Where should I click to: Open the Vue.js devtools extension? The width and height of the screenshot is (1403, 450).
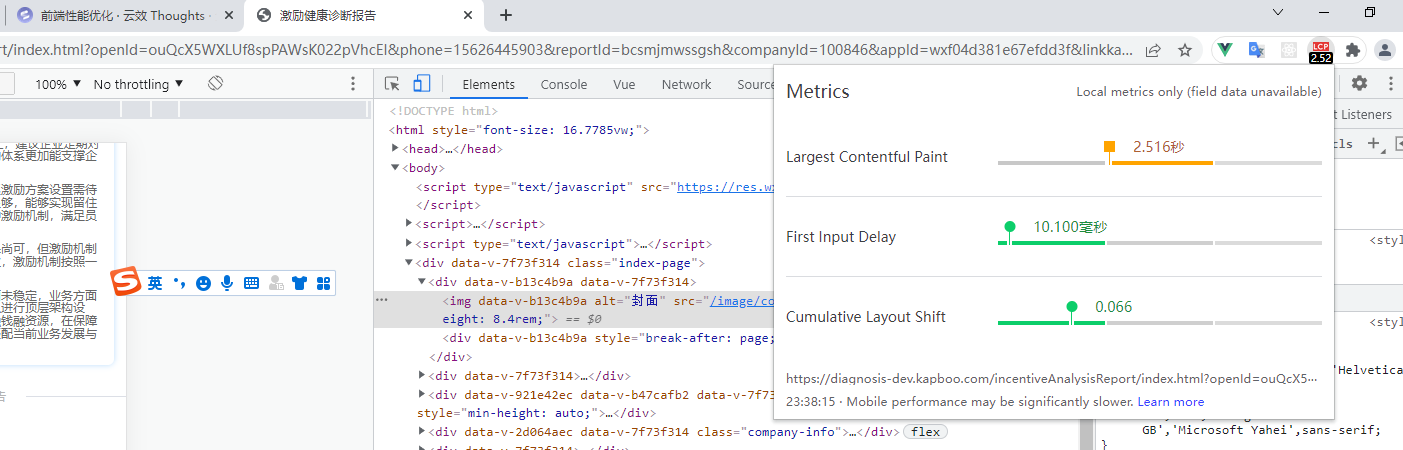click(1225, 49)
